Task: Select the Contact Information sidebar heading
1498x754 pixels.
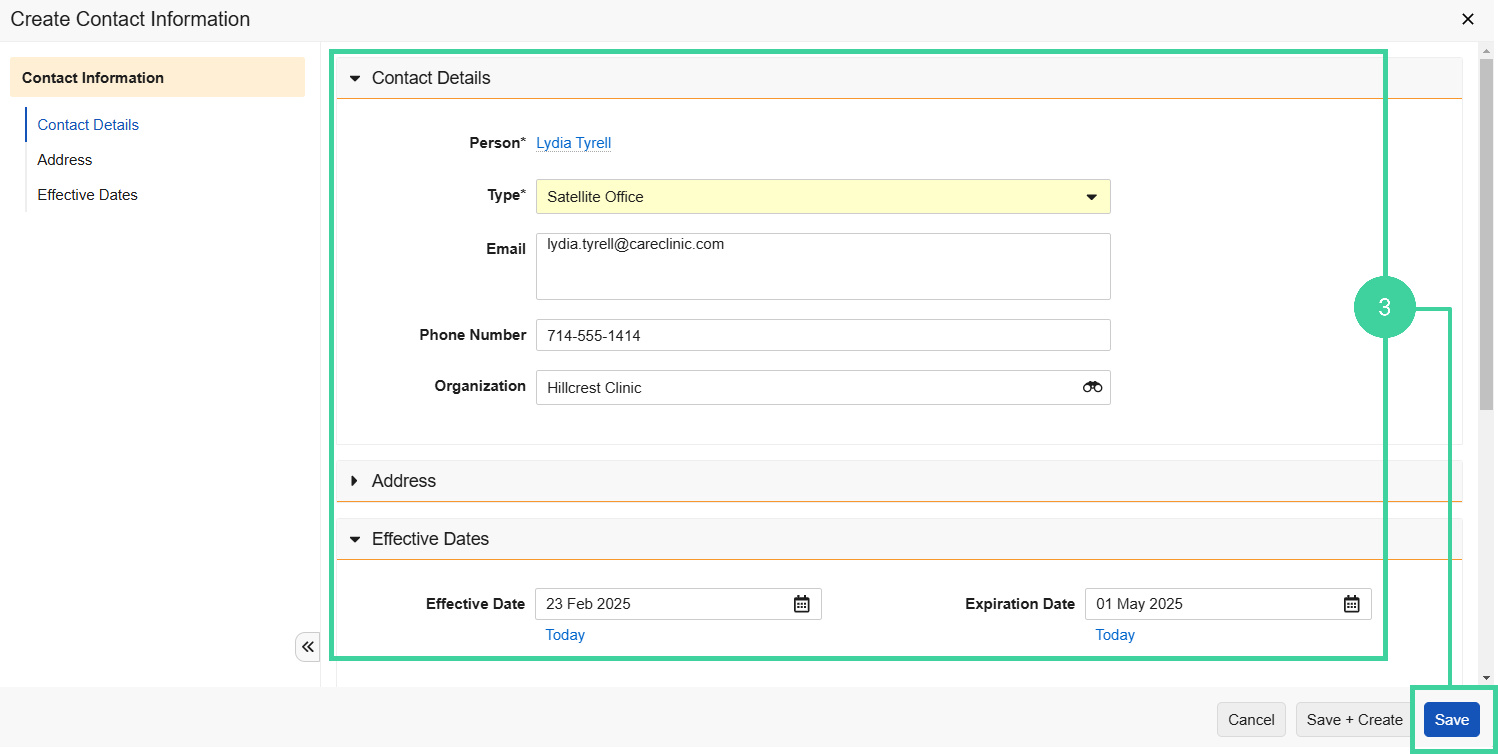Action: click(x=157, y=77)
